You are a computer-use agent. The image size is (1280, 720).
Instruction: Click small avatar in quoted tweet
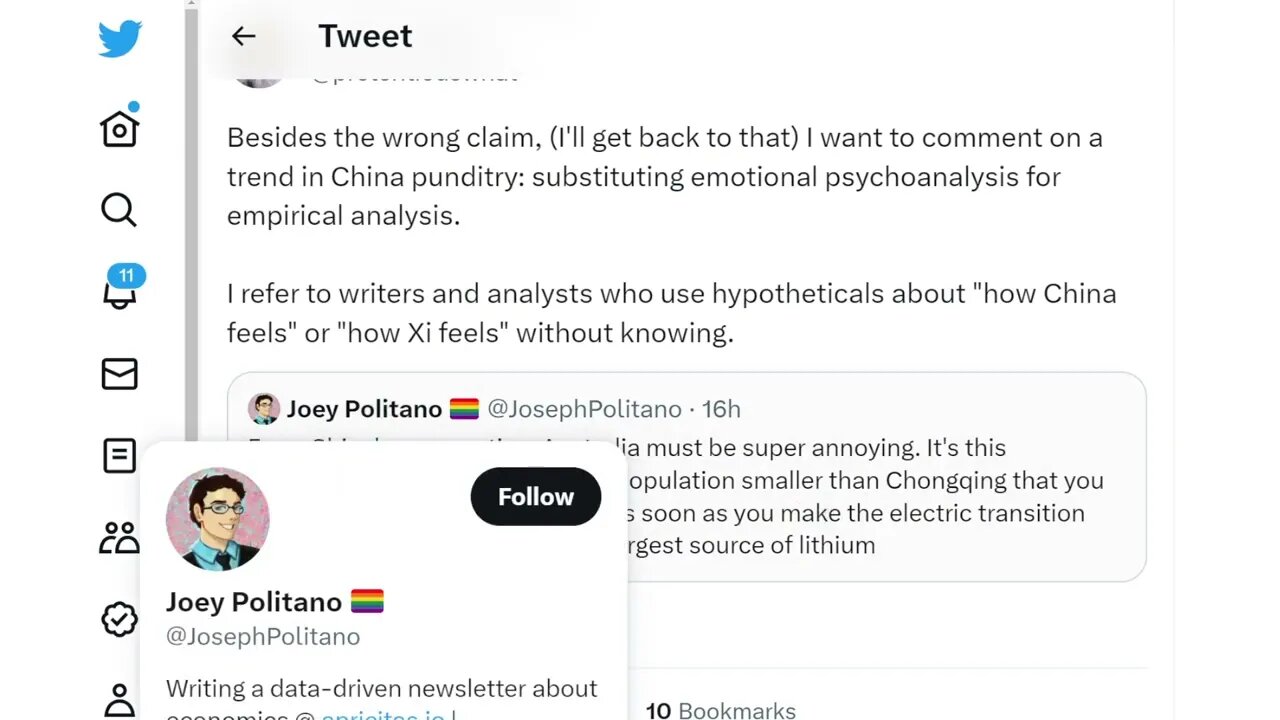point(264,409)
